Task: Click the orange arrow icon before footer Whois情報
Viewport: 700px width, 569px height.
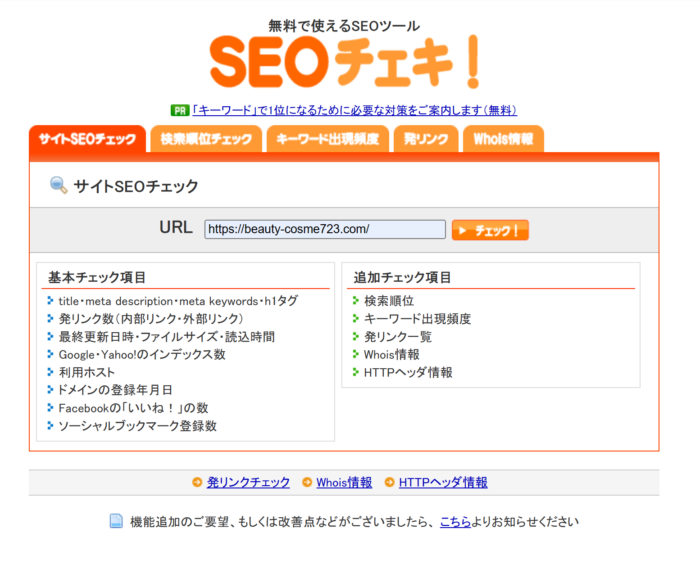Action: click(307, 482)
